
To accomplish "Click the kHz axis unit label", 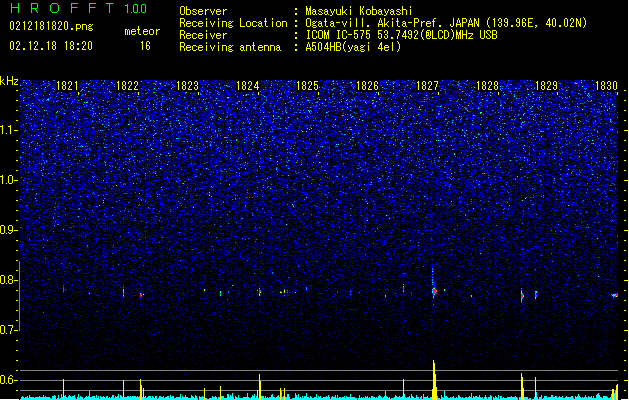I will tap(9, 81).
